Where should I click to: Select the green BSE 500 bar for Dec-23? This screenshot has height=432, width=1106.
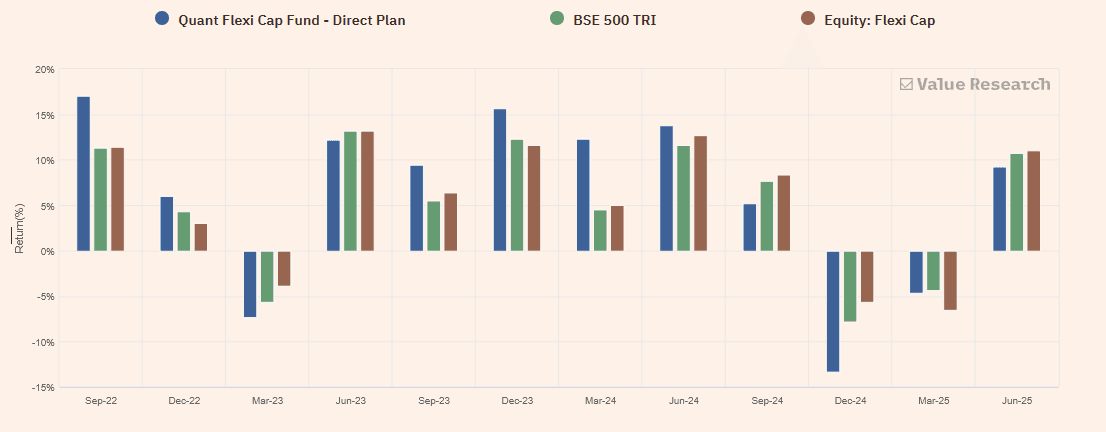pos(516,196)
